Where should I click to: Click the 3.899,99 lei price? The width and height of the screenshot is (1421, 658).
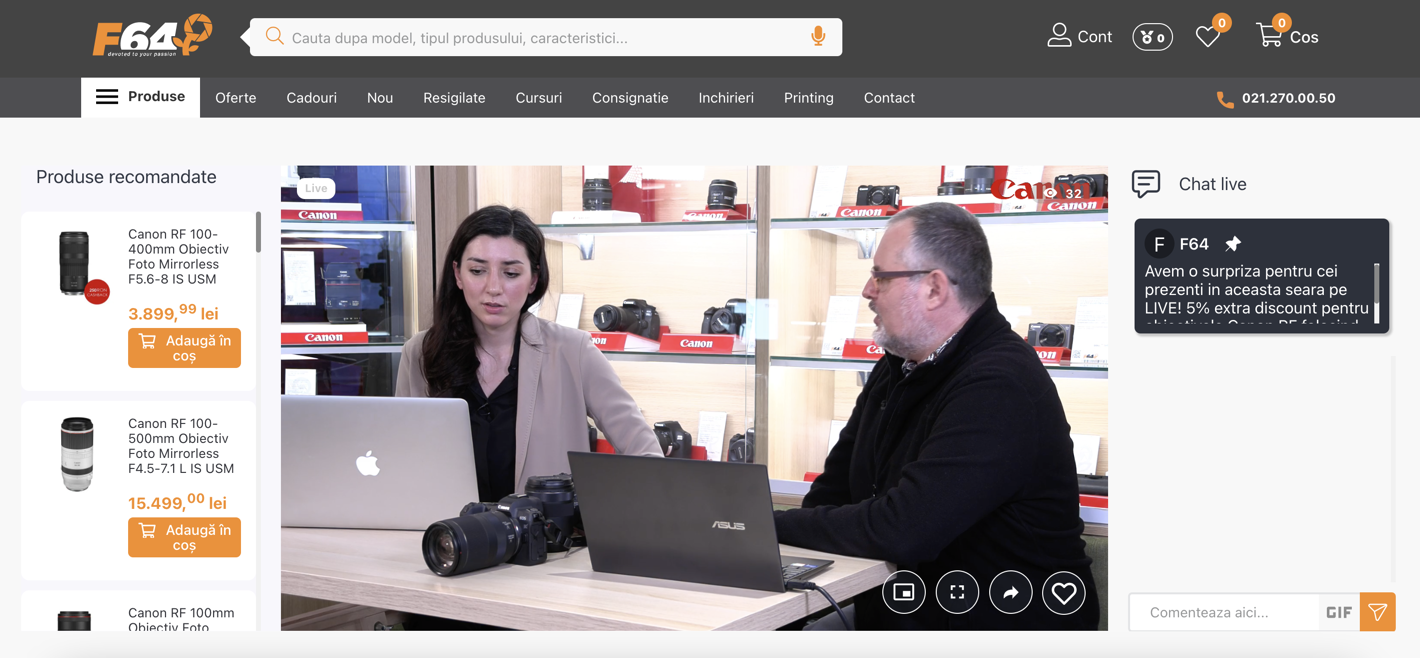[x=173, y=312]
